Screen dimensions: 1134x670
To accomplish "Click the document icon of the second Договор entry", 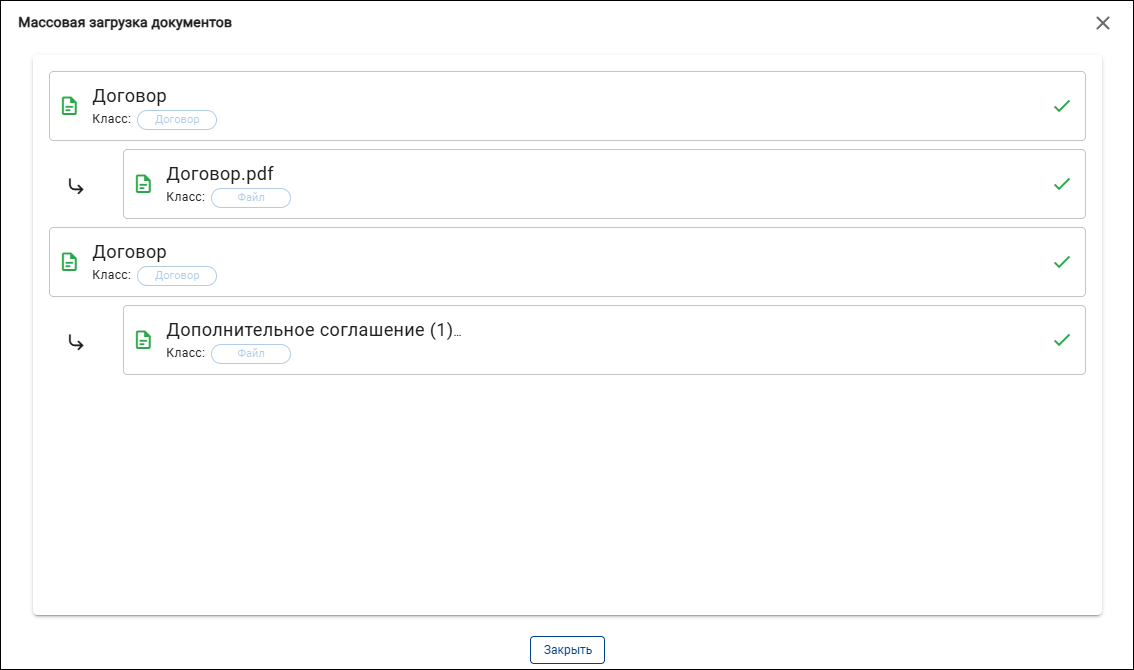I will tap(69, 262).
